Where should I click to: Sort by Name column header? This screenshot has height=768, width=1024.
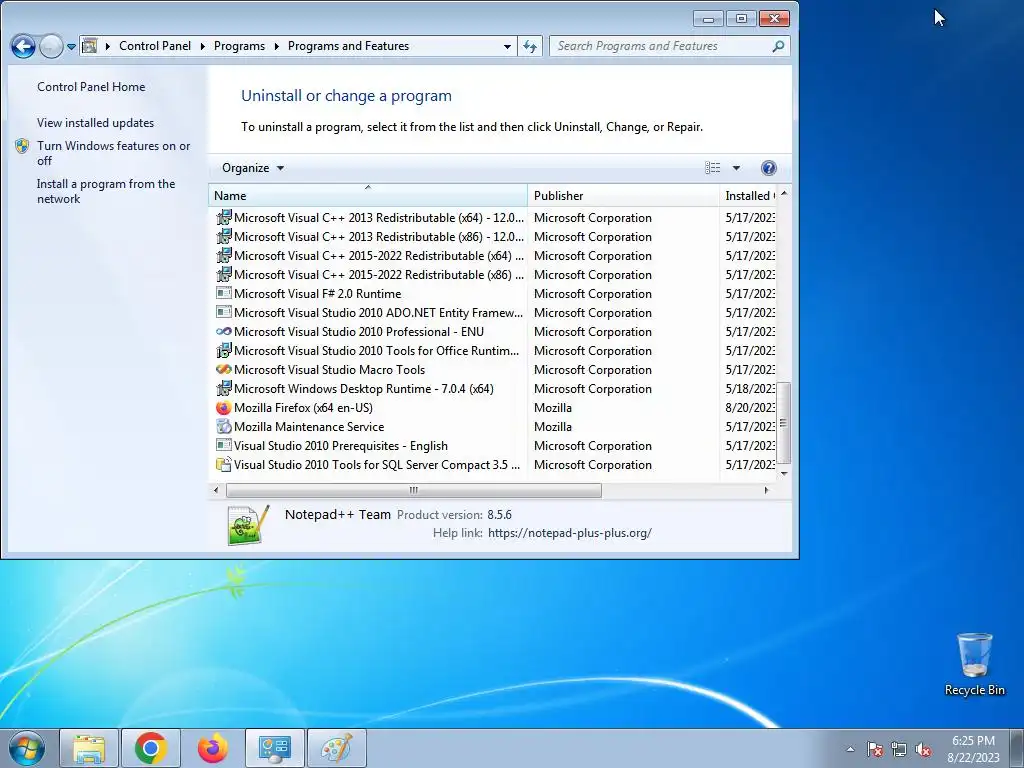368,195
